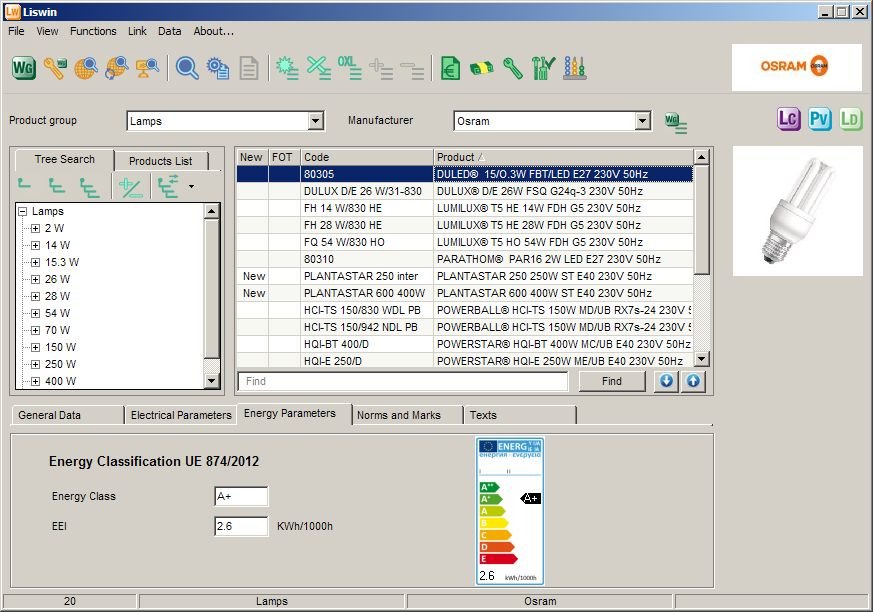Open the About... menu
873x612 pixels.
214,31
